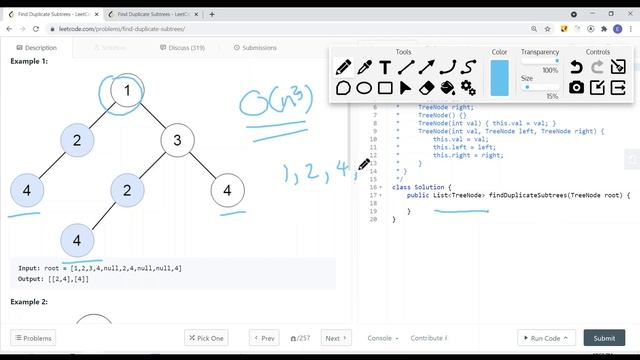Click the Pick One random button
Screen dimensions: 640x360
(206, 338)
